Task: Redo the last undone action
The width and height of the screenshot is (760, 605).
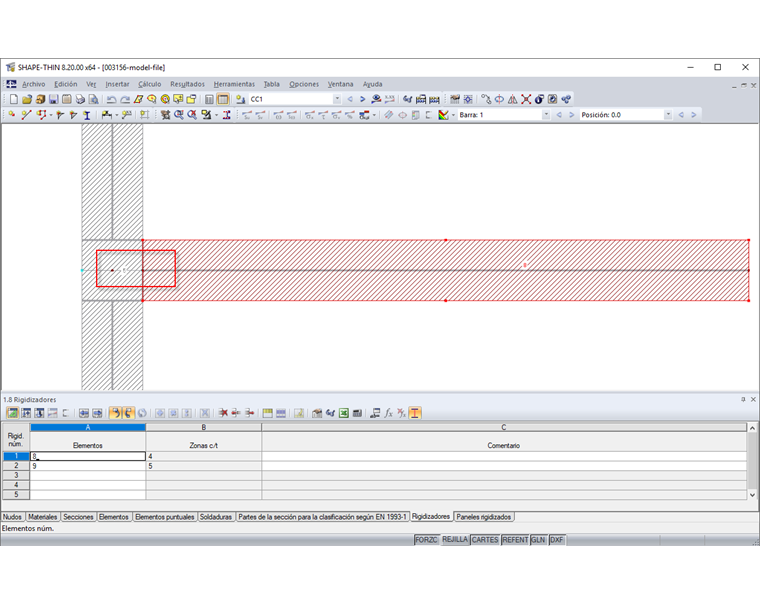Action: pos(125,99)
